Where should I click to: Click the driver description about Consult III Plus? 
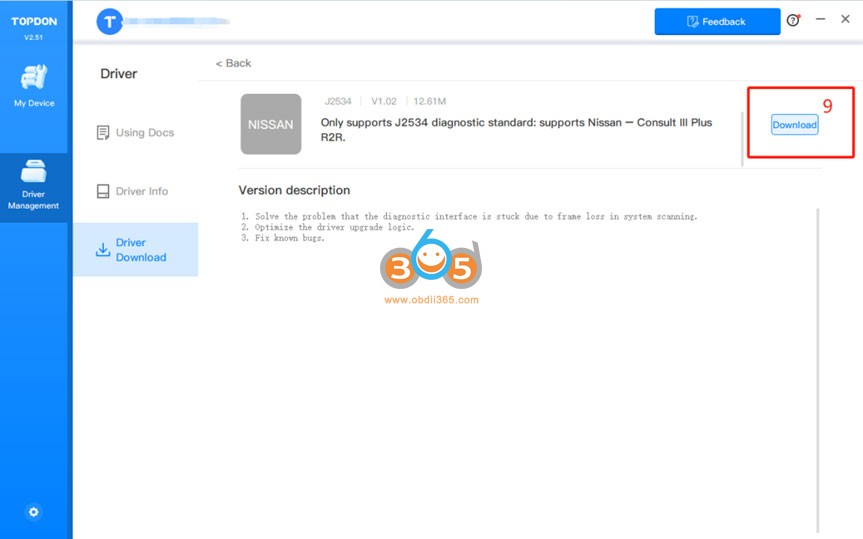coord(516,129)
